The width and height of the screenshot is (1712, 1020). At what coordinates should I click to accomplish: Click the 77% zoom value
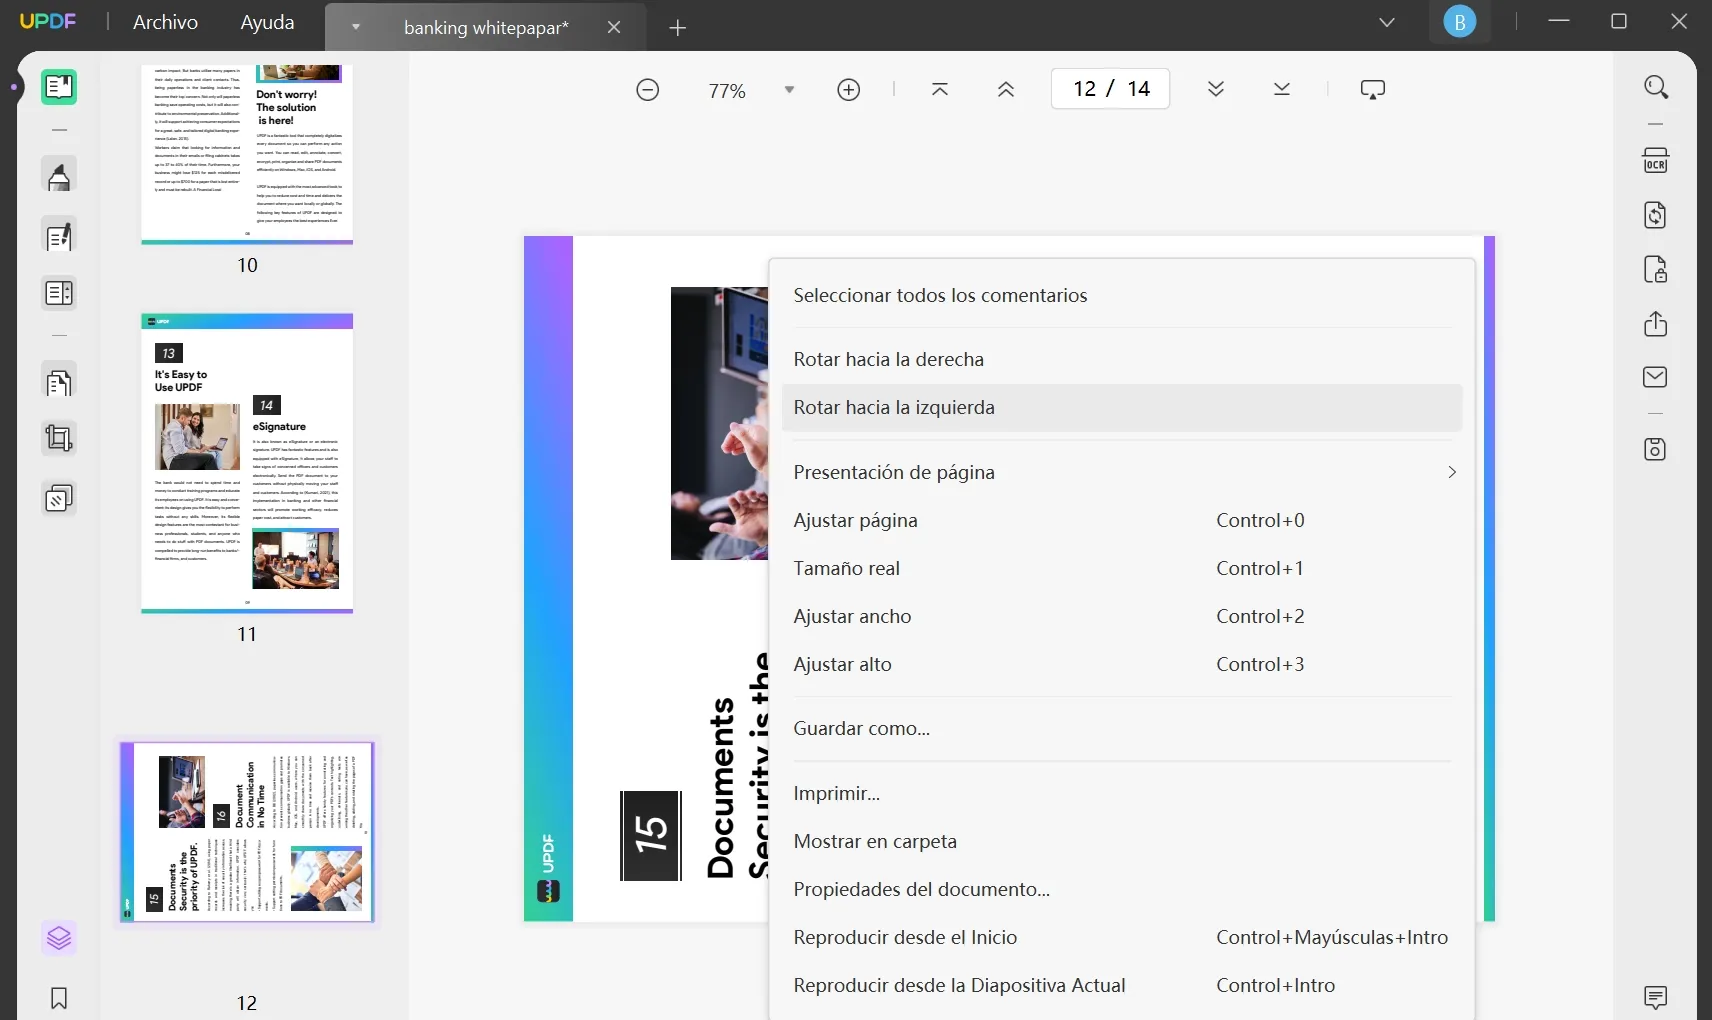727,90
